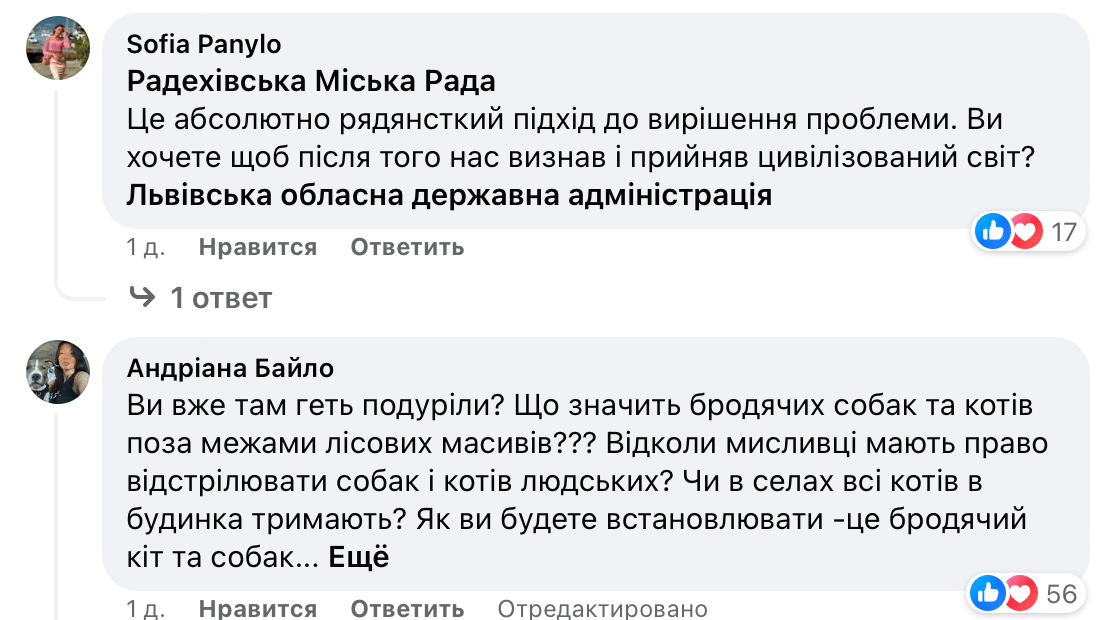The width and height of the screenshot is (1116, 620).
Task: Open the Sofia Panylo profile name link
Action: (204, 44)
